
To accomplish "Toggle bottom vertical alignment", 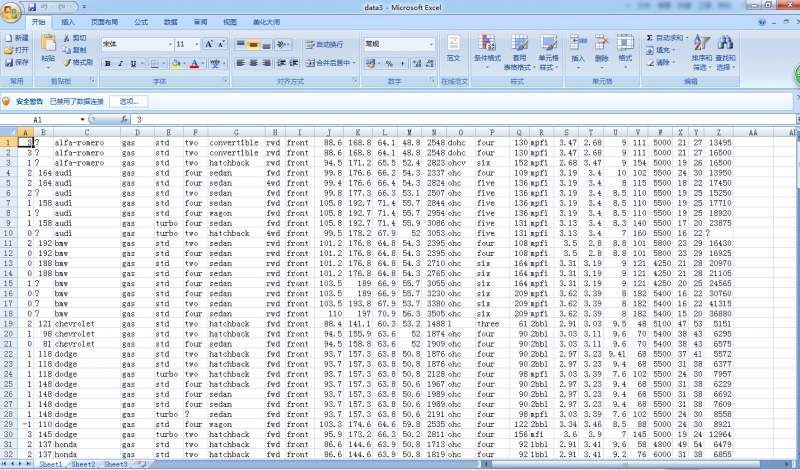I will [266, 44].
